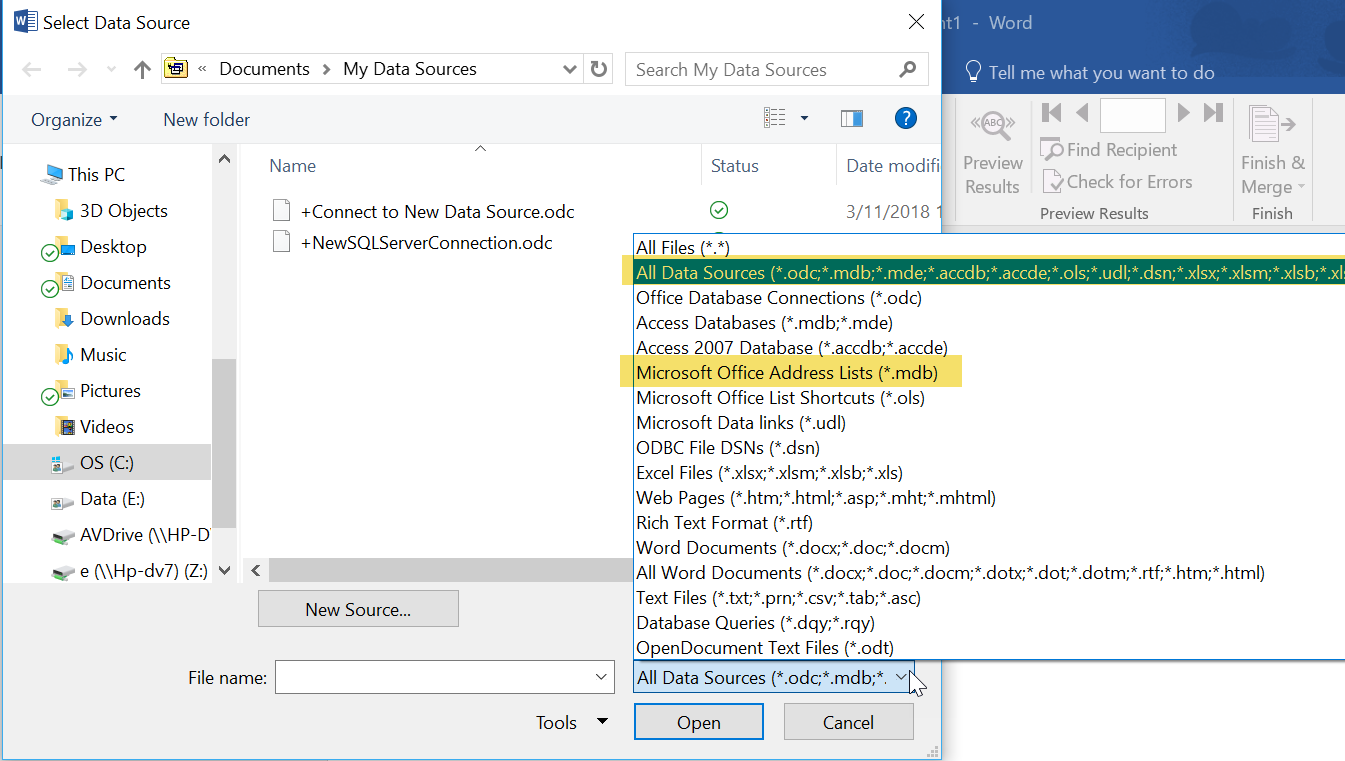Choose Text Files filter
Screen dimensions: 1345x761
778,597
